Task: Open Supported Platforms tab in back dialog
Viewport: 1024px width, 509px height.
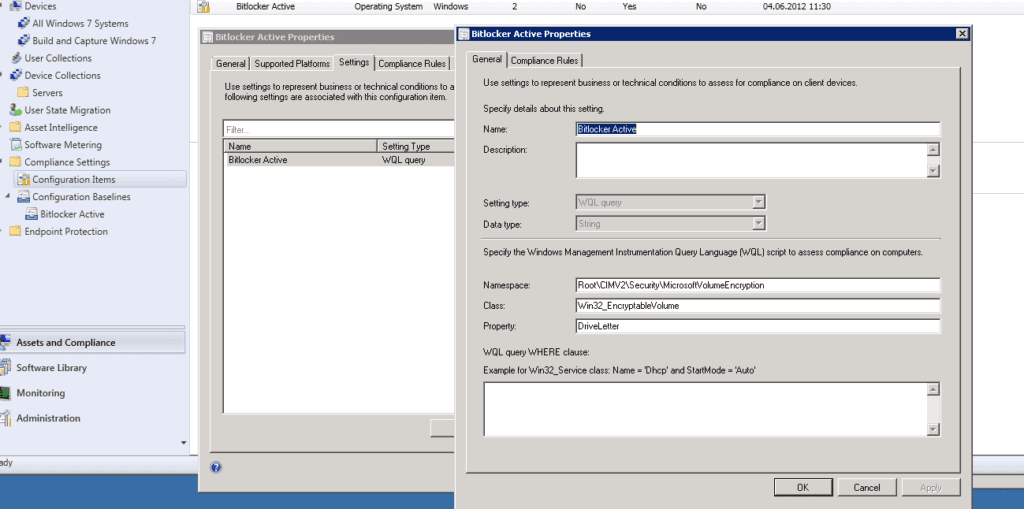Action: click(x=292, y=63)
